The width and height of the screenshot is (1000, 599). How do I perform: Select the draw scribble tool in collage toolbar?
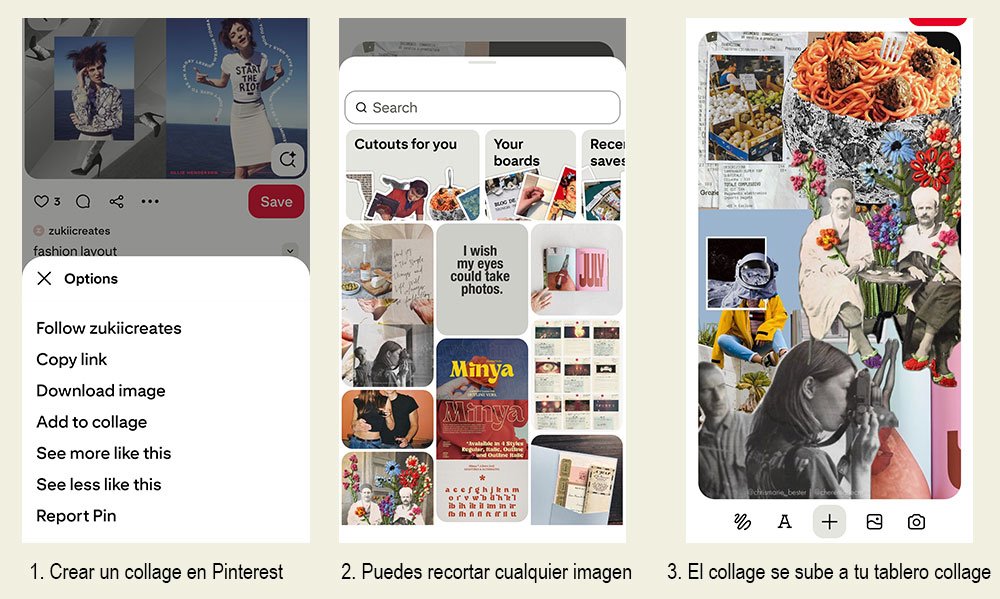742,522
